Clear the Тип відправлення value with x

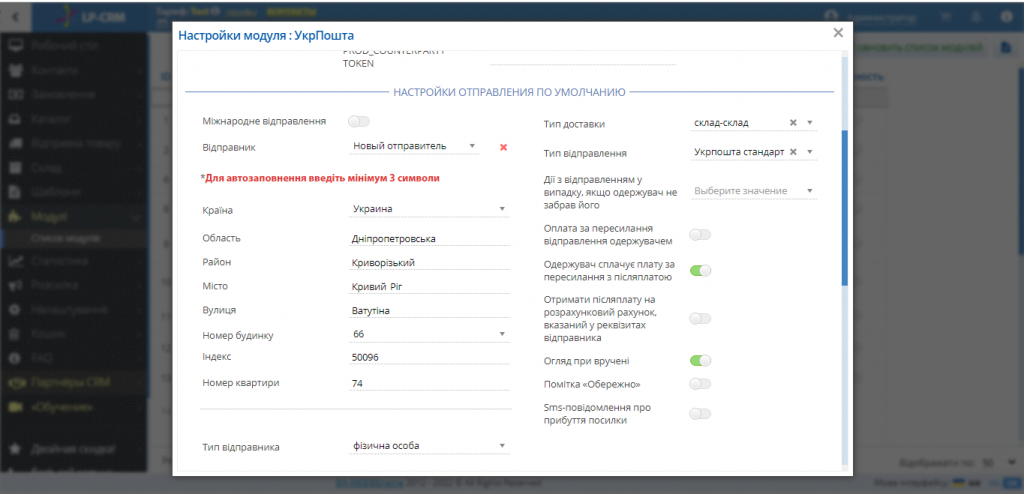click(793, 152)
